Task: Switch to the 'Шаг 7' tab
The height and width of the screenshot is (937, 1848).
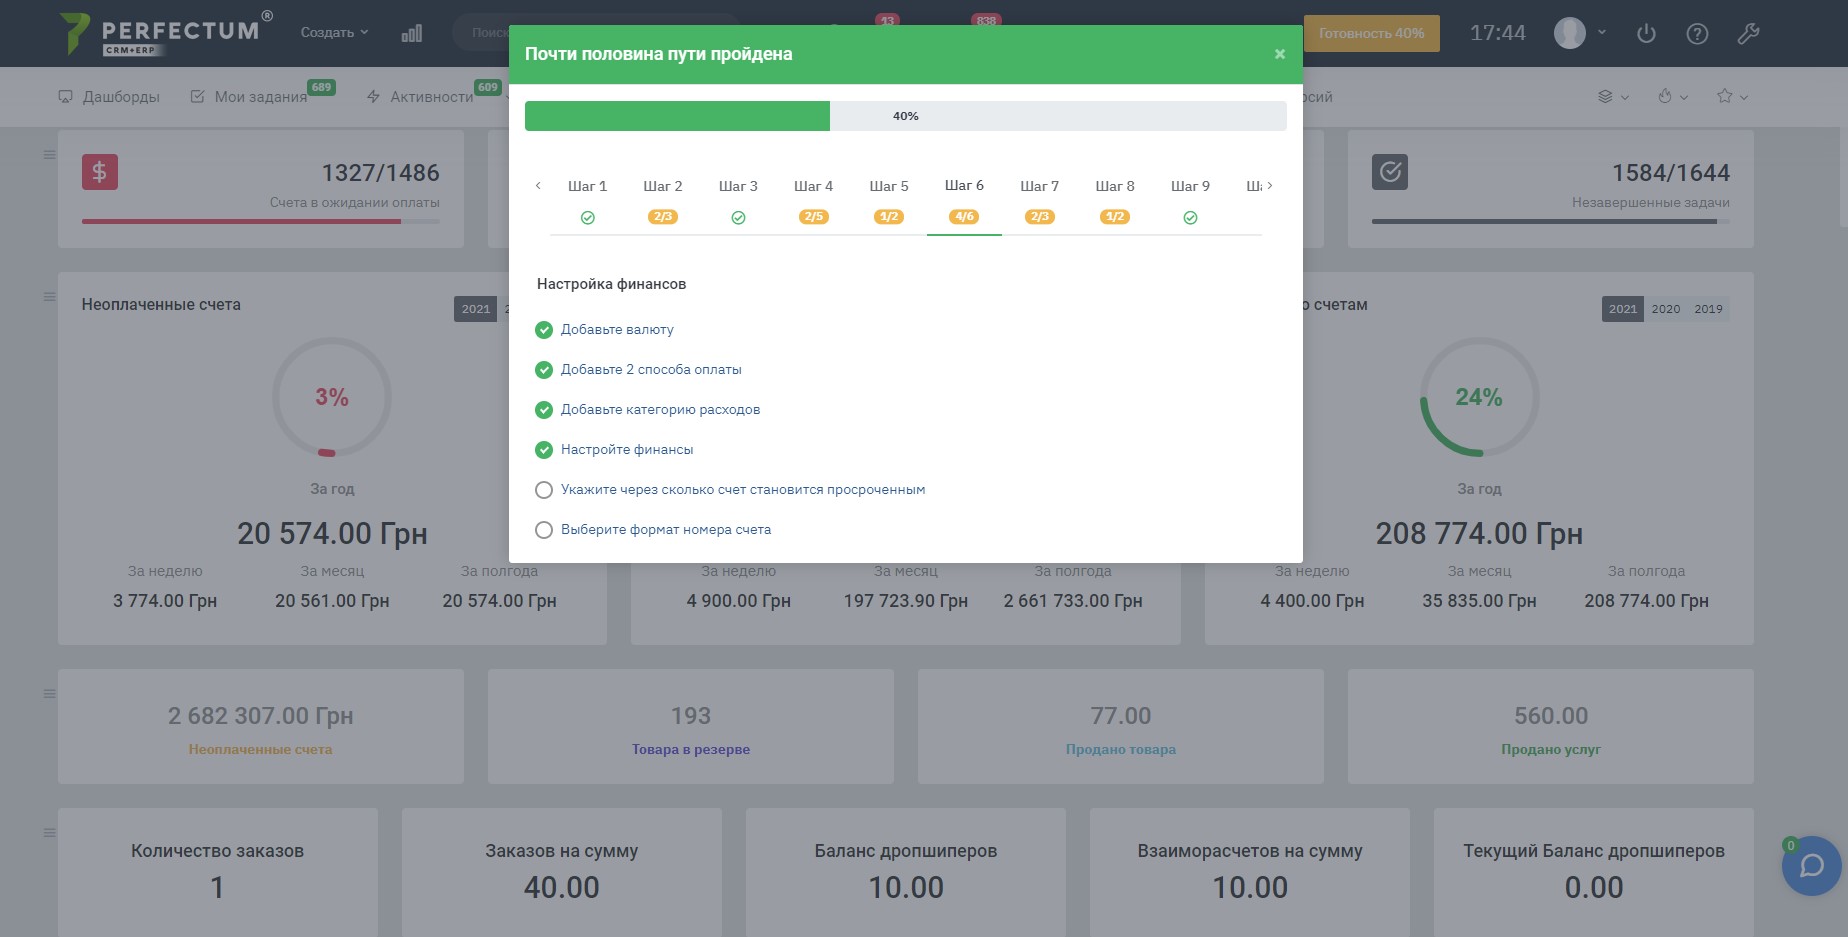Action: click(x=1039, y=187)
